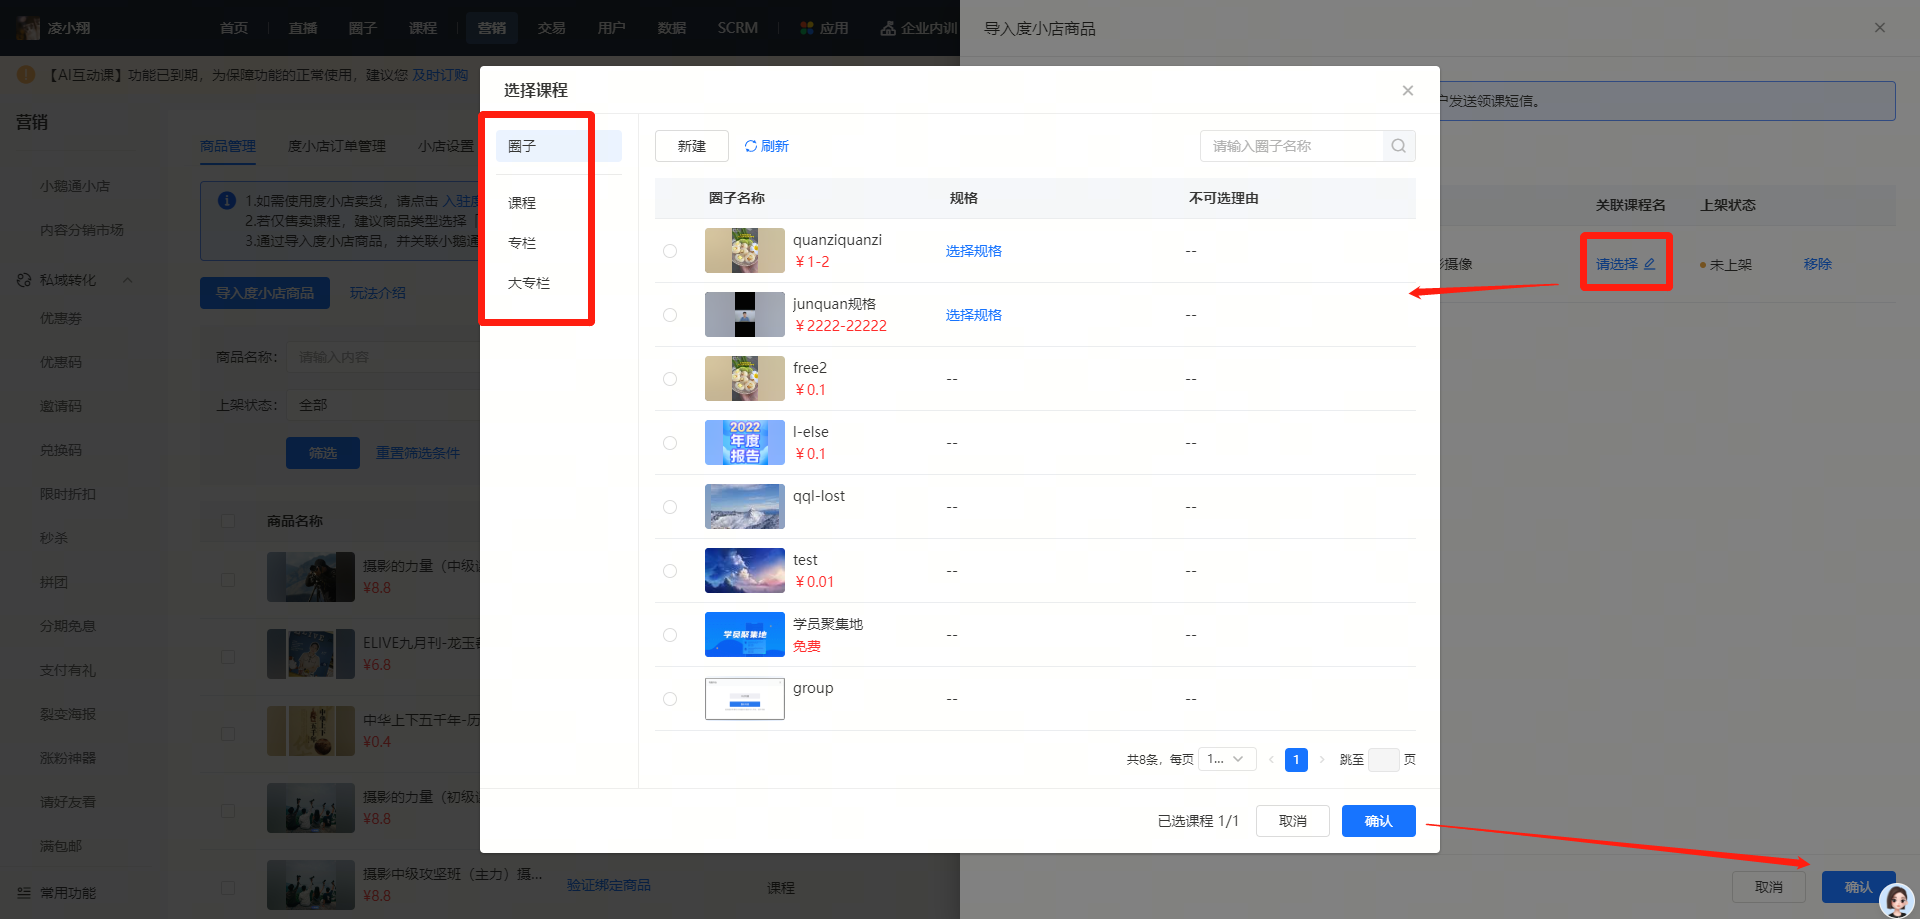Image resolution: width=1920 pixels, height=919 pixels.
Task: Click the 常用功能 sidebar menu icon
Action: [24, 893]
